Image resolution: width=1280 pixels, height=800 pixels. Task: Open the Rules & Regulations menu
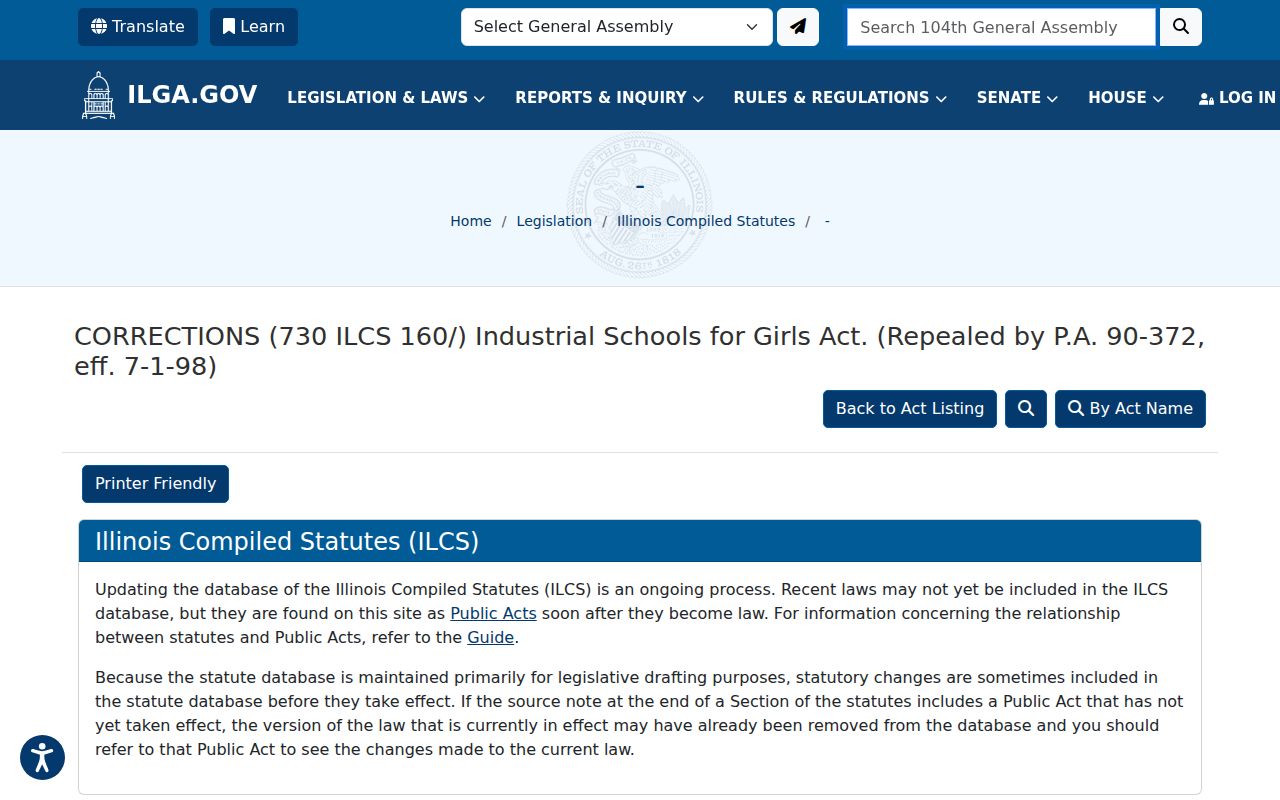(840, 97)
